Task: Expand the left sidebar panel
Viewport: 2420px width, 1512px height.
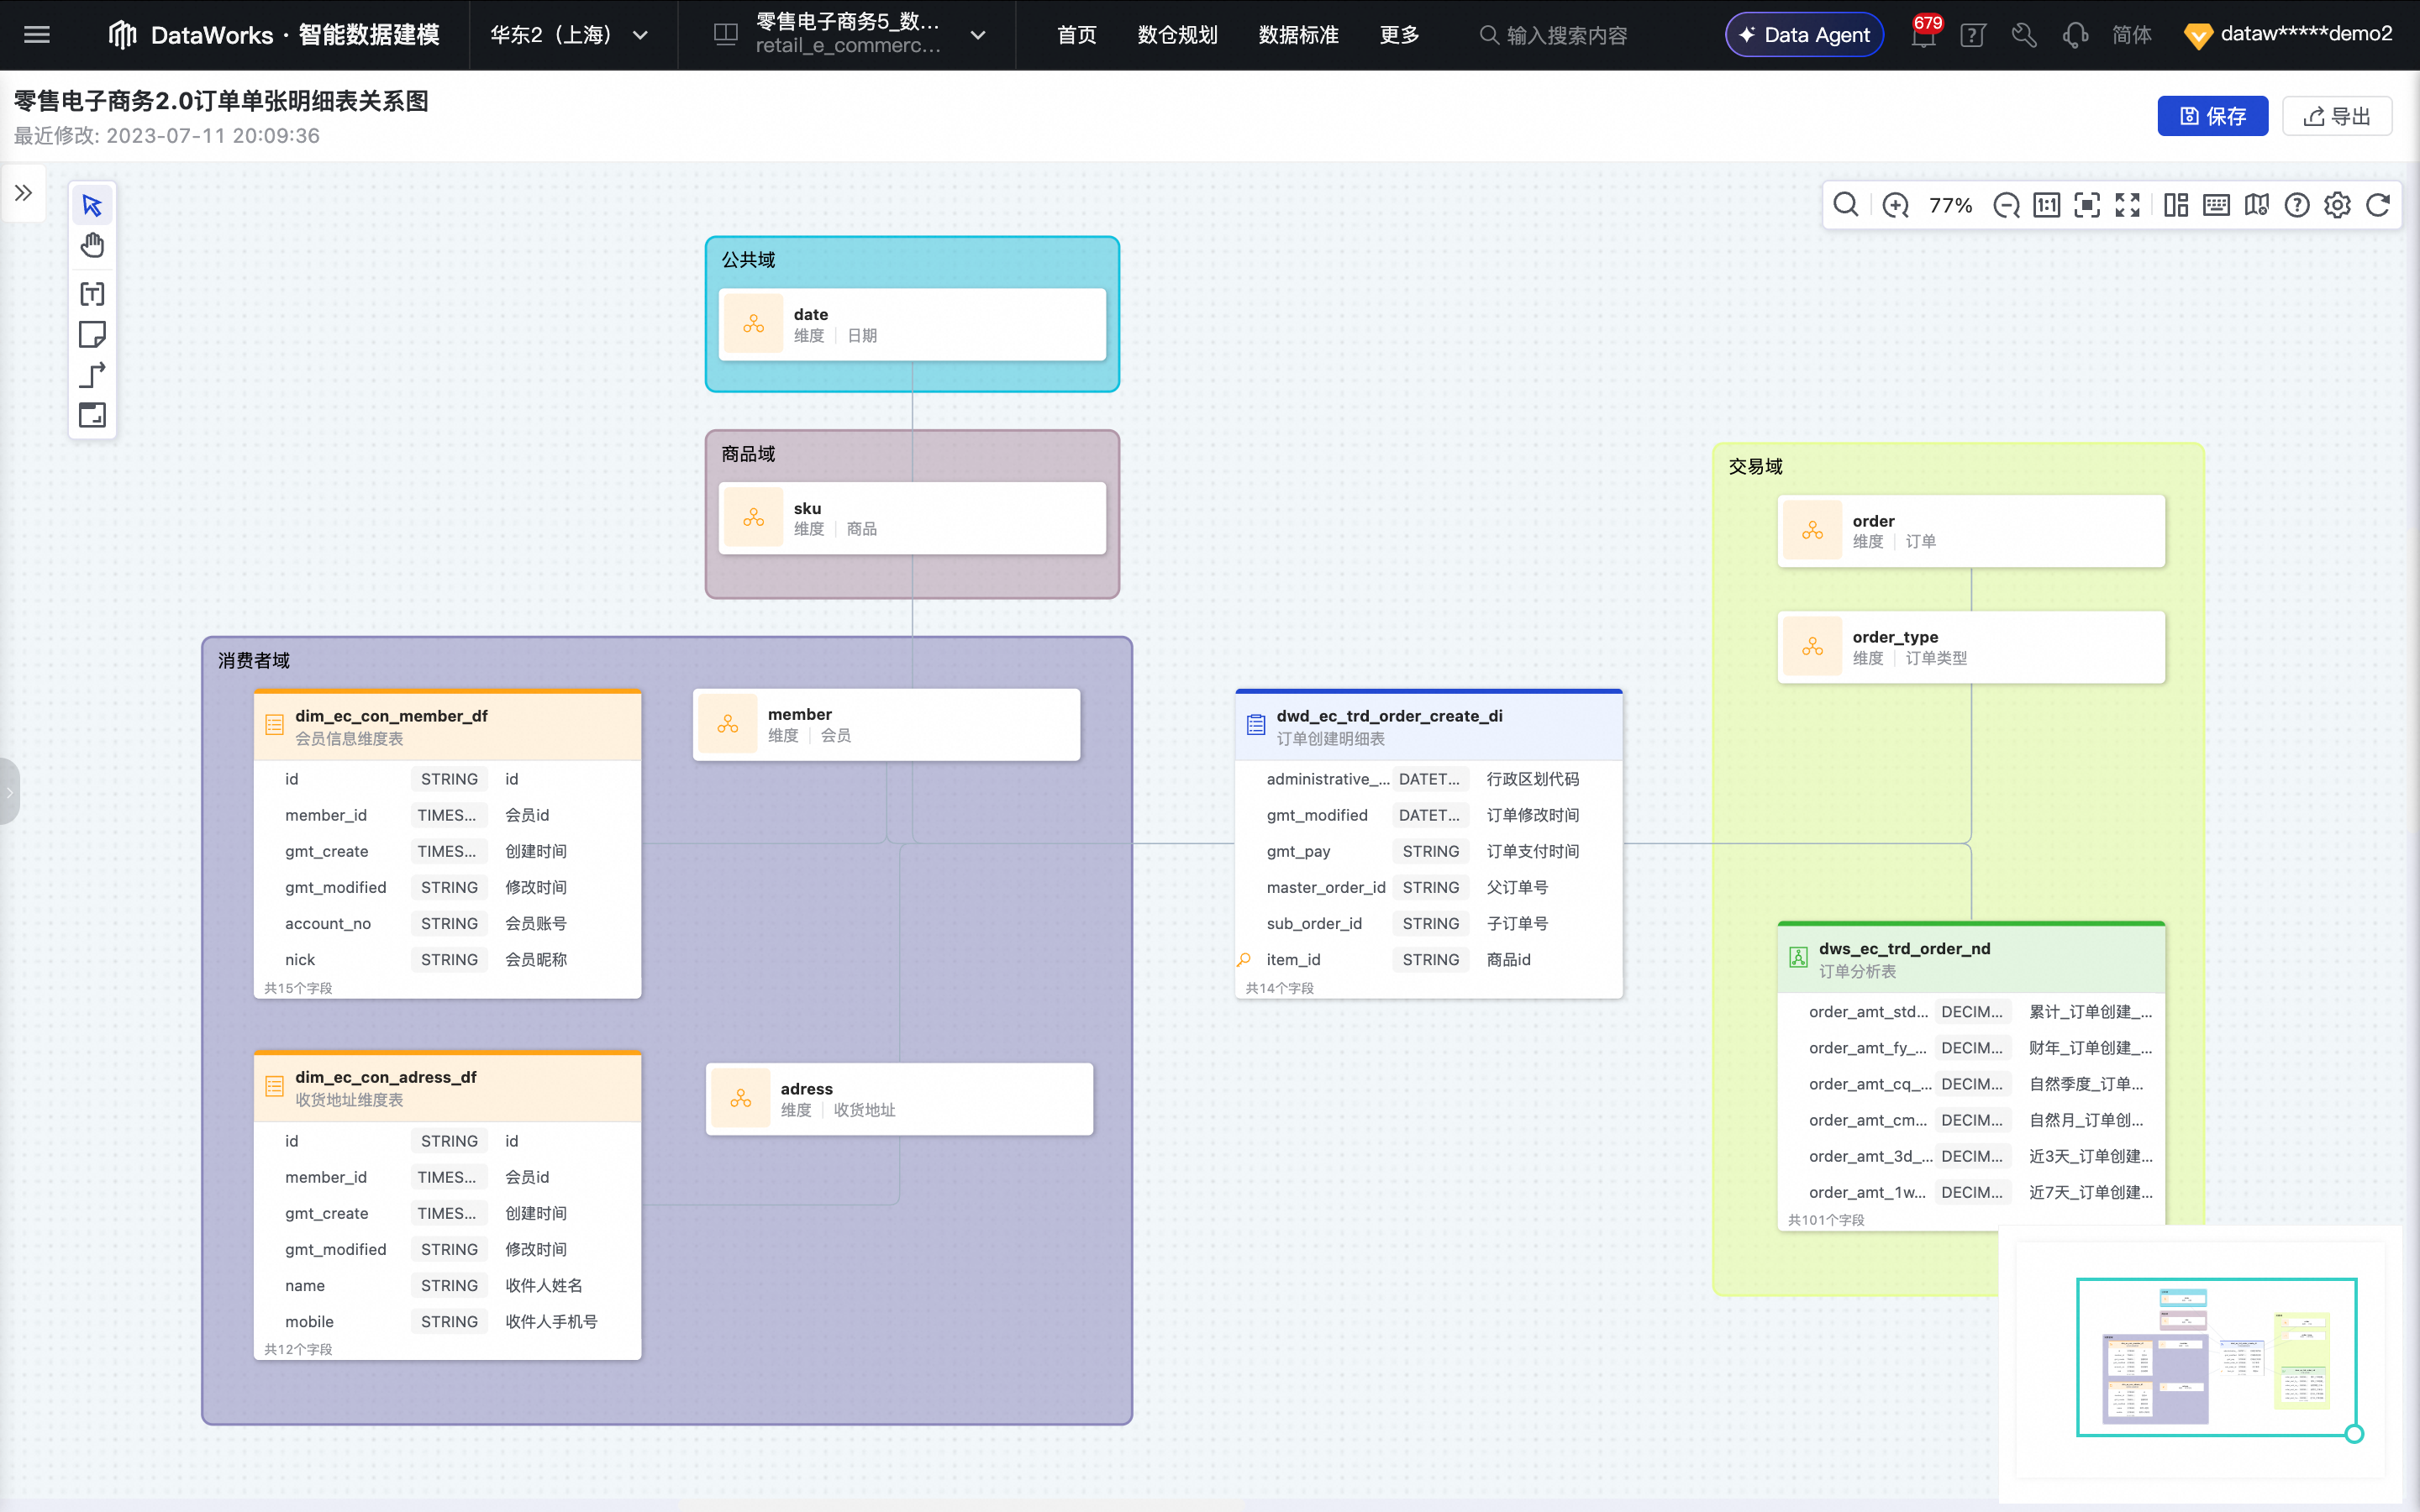Action: 23,193
